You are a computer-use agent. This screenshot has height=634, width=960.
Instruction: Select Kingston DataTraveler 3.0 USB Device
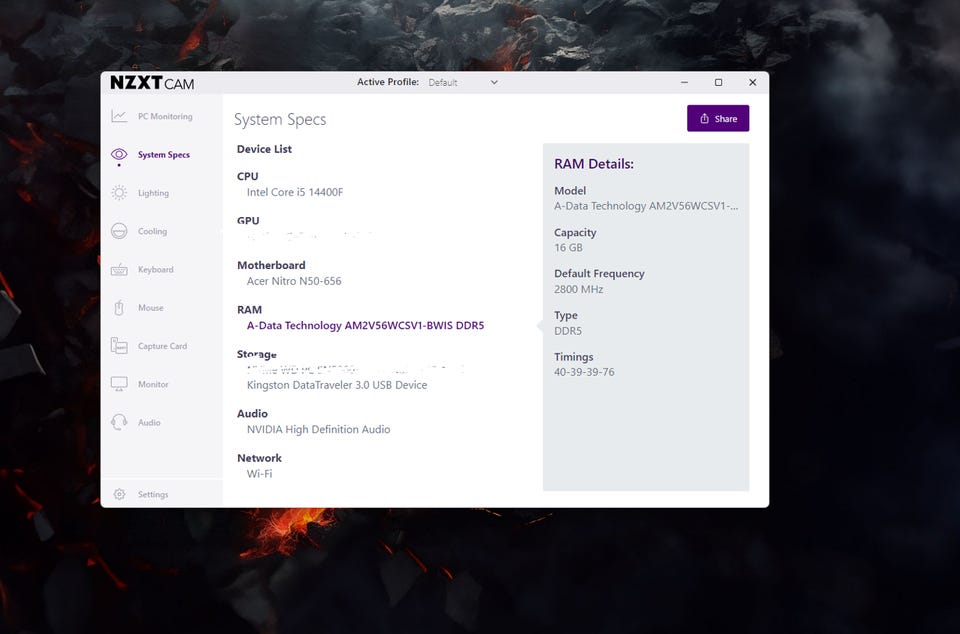point(337,385)
